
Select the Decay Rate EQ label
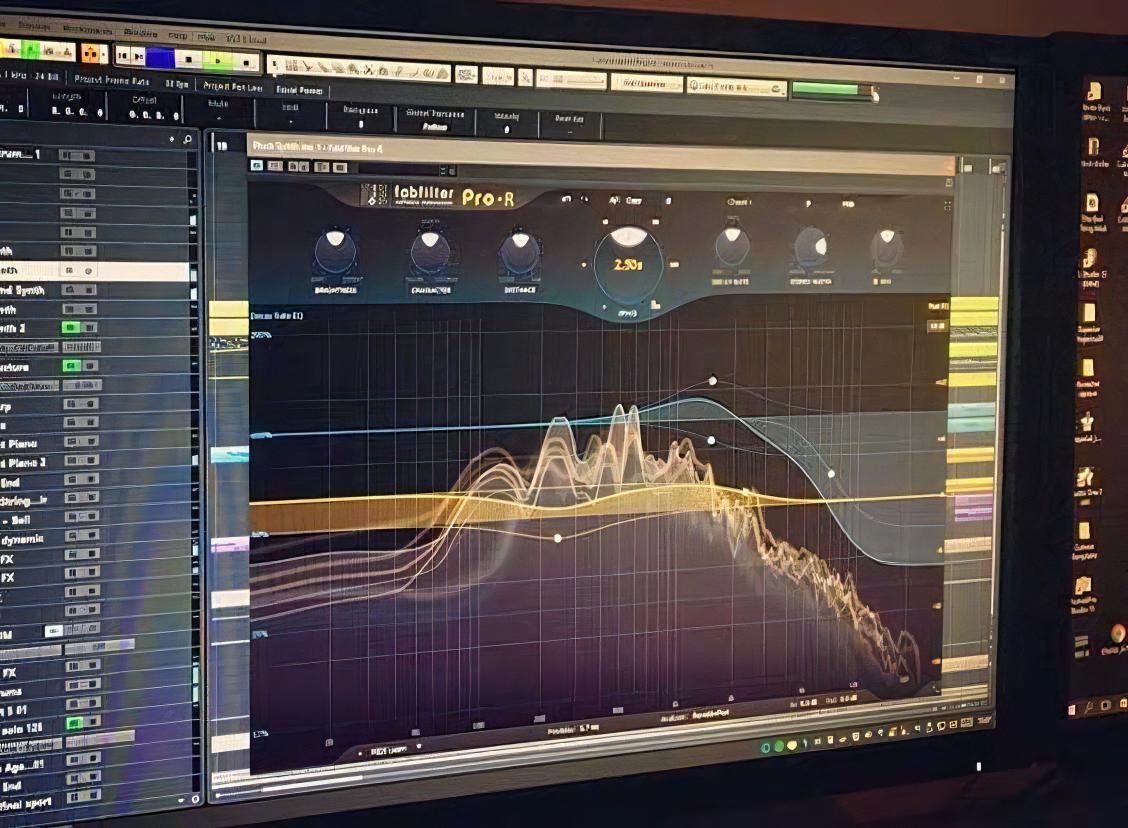[x=277, y=316]
